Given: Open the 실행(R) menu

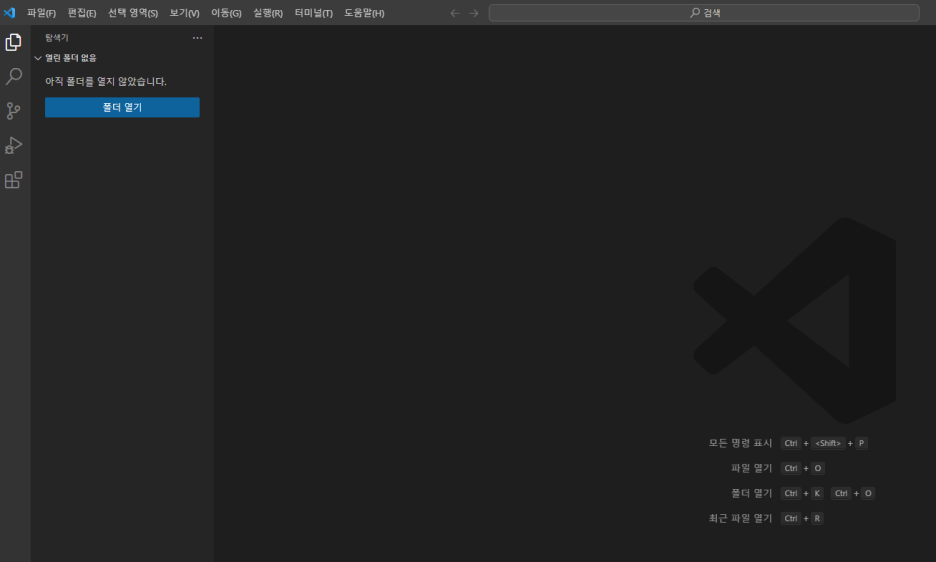Looking at the screenshot, I should pos(268,13).
